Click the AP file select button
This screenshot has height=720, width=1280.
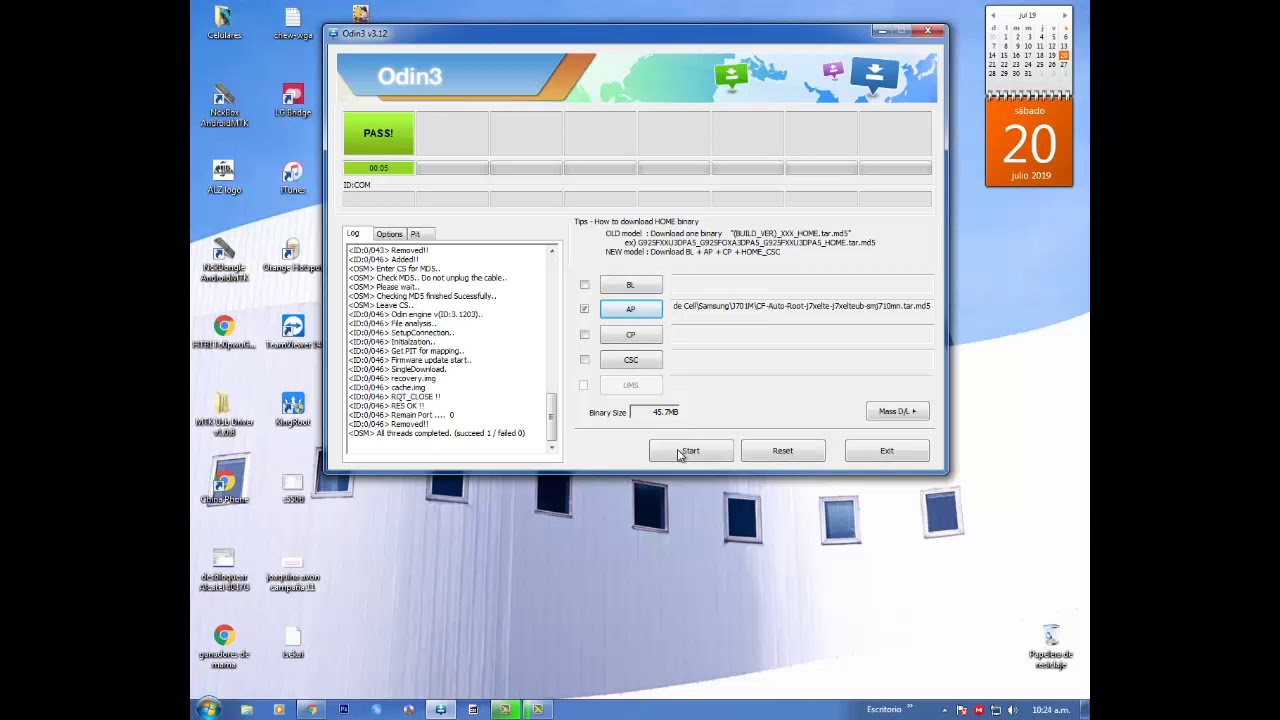pyautogui.click(x=631, y=309)
